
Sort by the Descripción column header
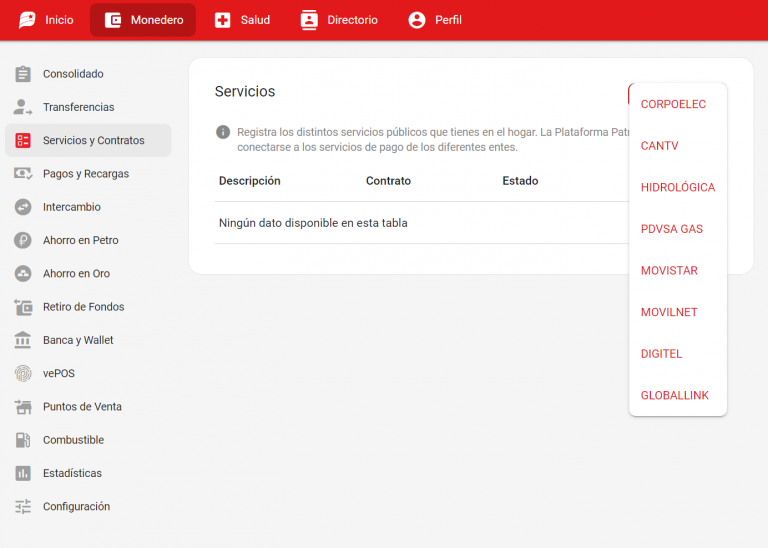[249, 181]
